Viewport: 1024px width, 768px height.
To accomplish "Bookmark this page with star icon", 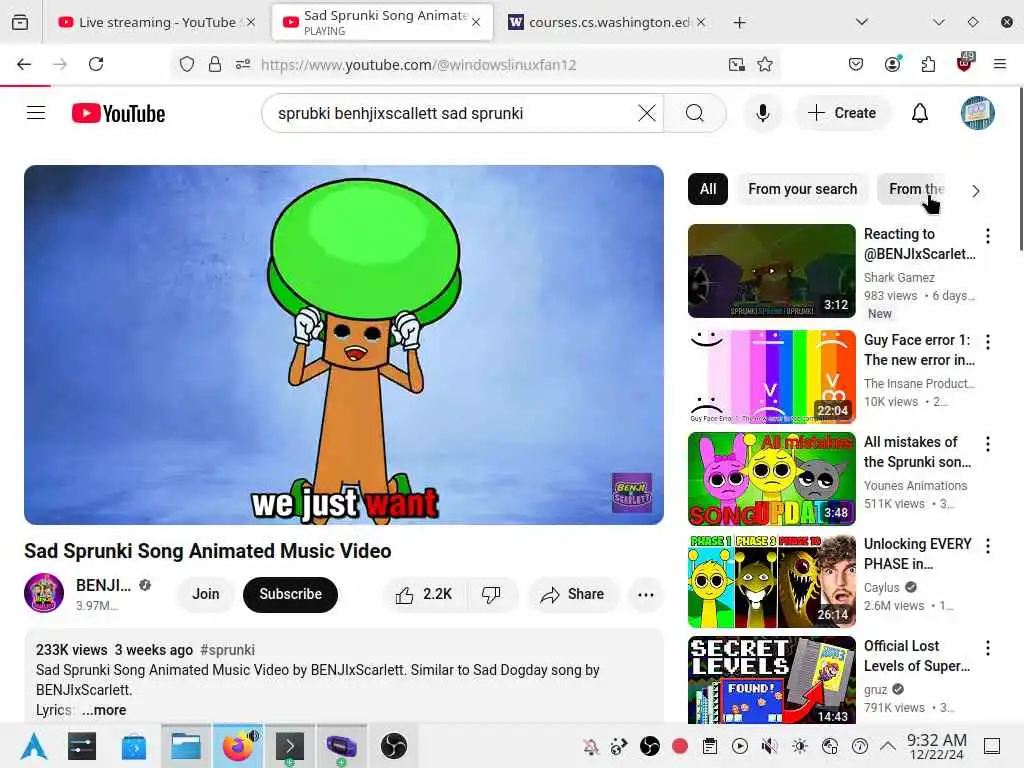I will (765, 64).
